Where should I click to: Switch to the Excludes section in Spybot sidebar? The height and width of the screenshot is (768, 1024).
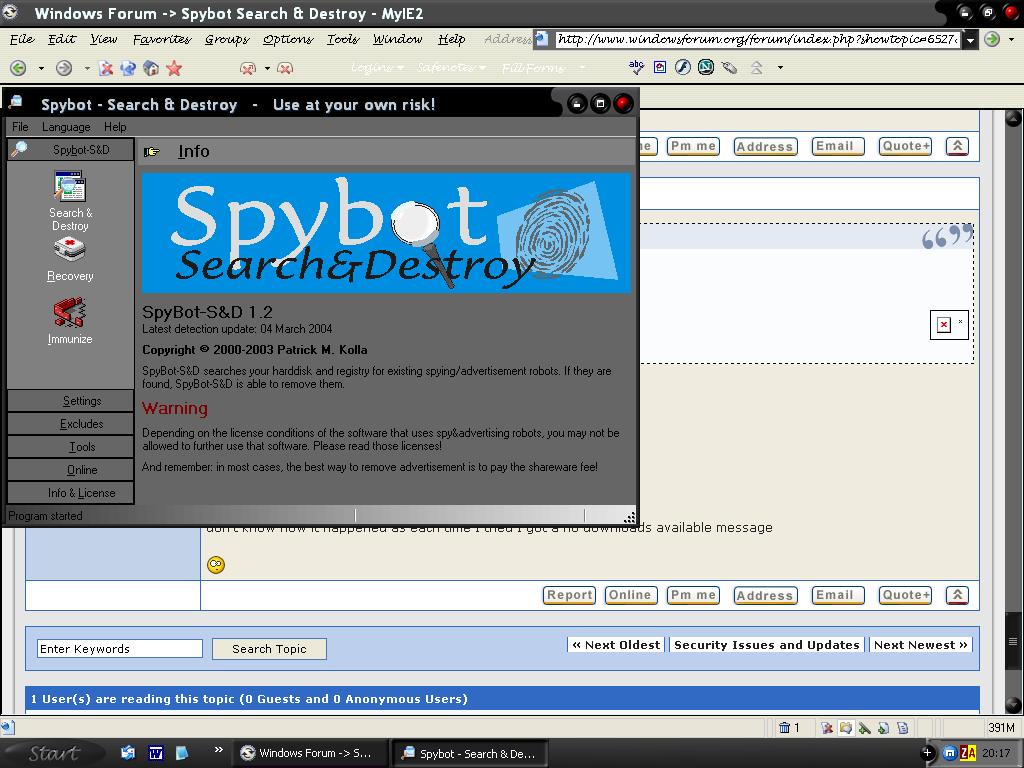tap(71, 424)
